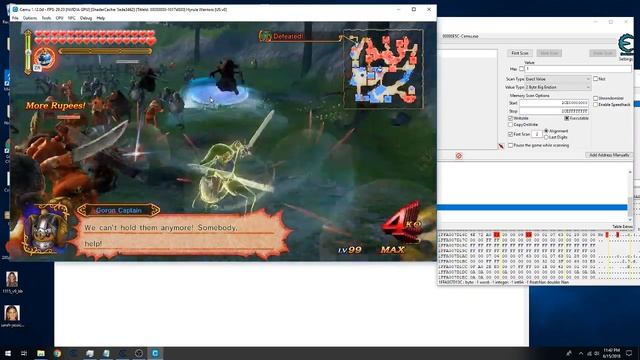Image resolution: width=640 pixels, height=360 pixels.
Task: Click the memory scan Start address field
Action: (554, 103)
